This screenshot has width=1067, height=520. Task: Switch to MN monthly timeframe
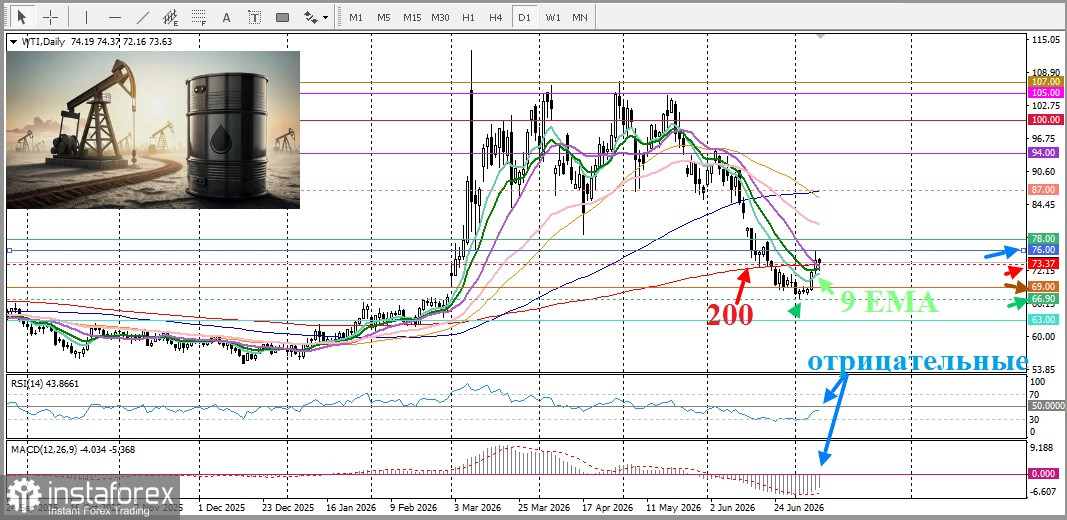pyautogui.click(x=580, y=17)
